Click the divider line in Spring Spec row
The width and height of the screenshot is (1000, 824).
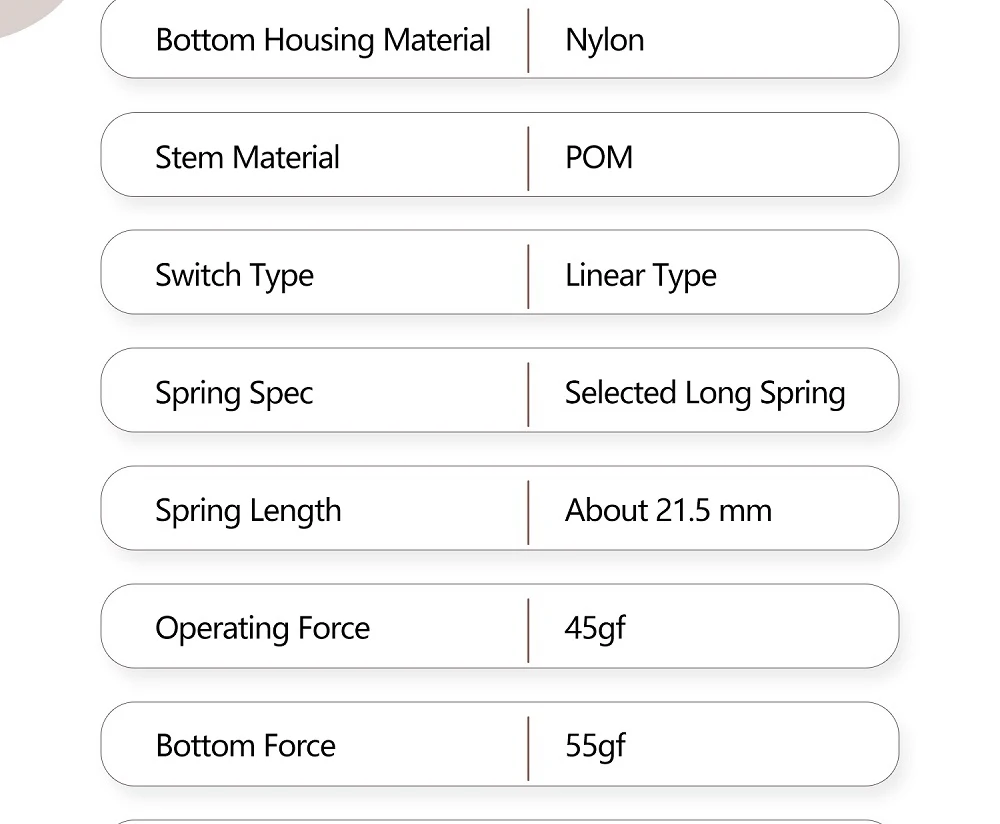(528, 393)
